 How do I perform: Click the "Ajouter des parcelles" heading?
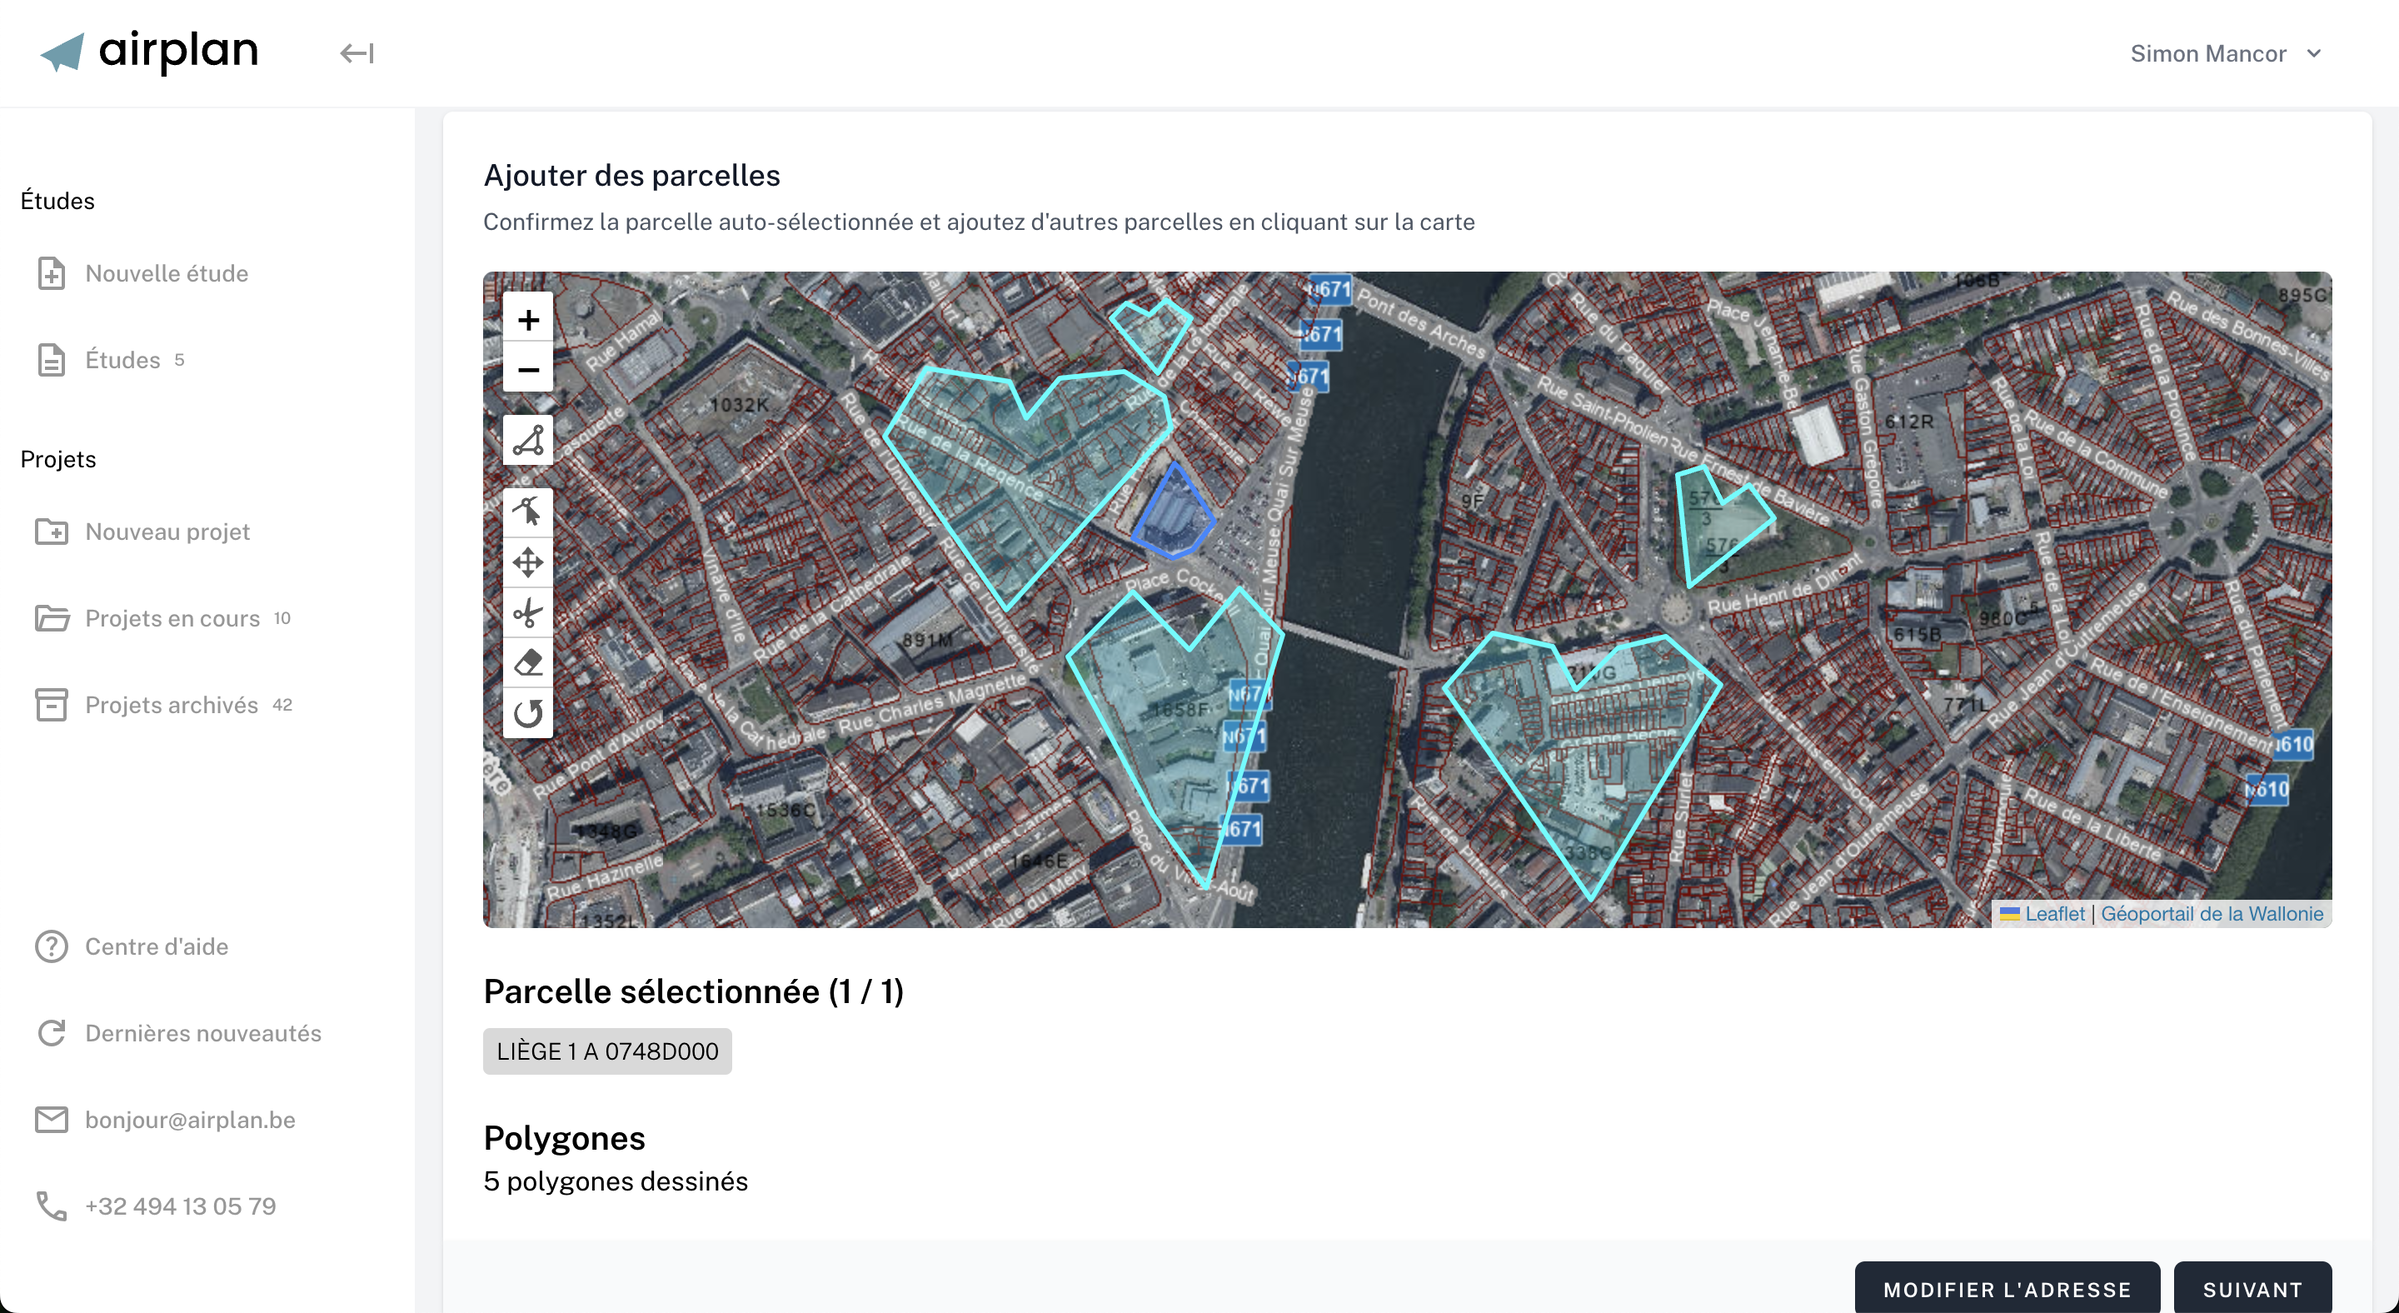click(x=631, y=175)
